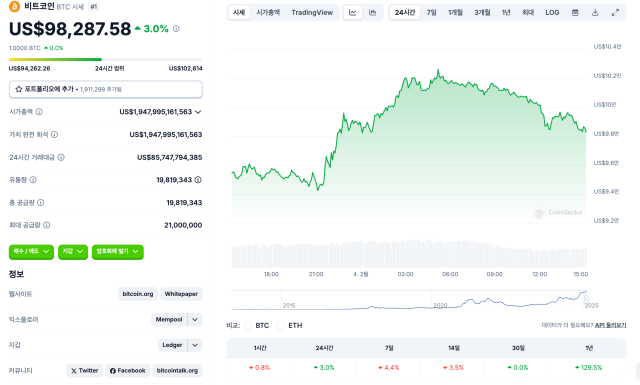Open the 지갑 green dropdown button
Screen dimensions: 640x385
click(73, 251)
